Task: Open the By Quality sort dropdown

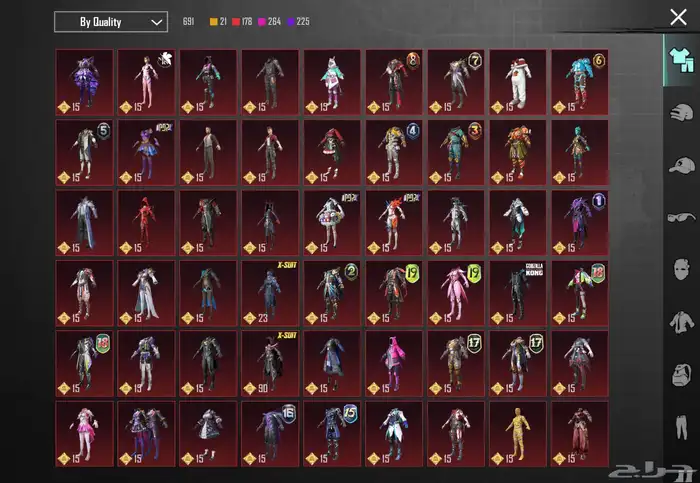Action: click(x=110, y=21)
